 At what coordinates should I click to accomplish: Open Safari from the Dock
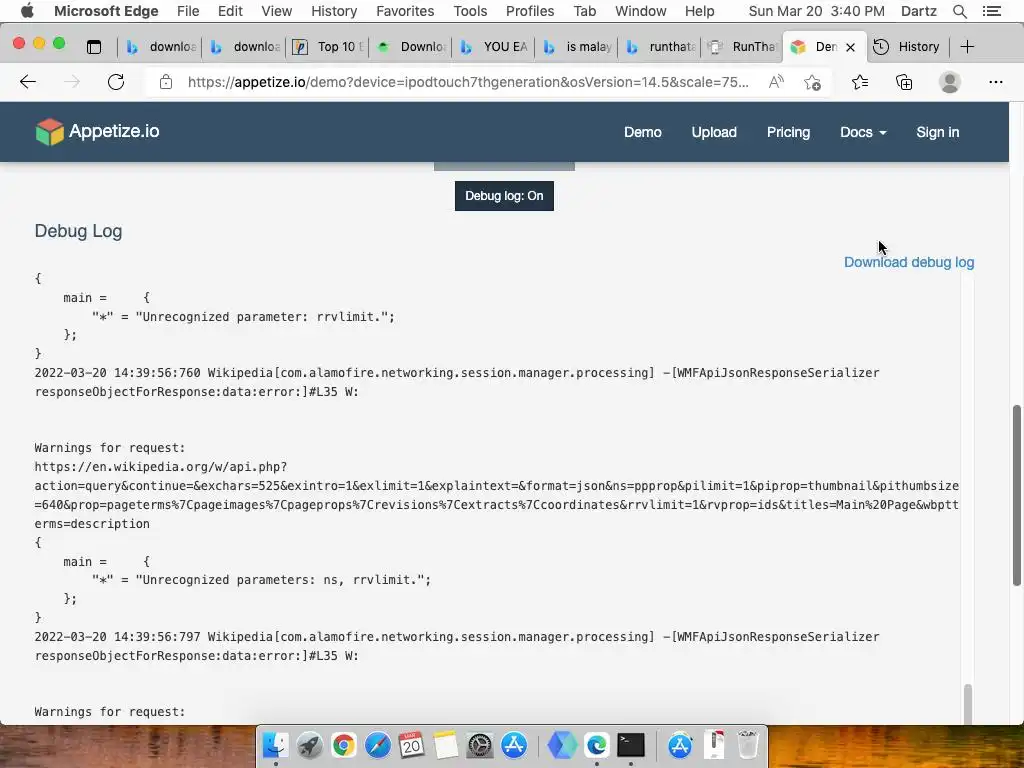tap(377, 744)
